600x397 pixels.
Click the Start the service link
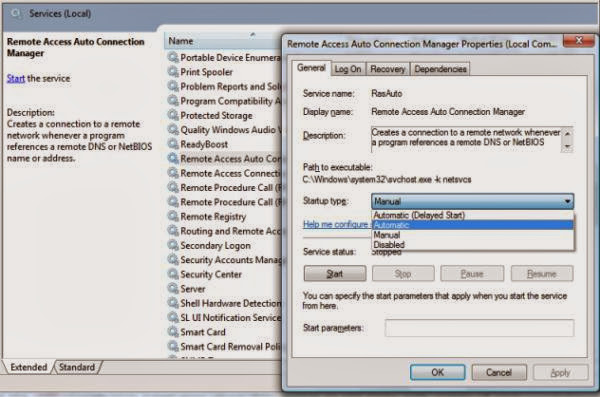click(16, 78)
